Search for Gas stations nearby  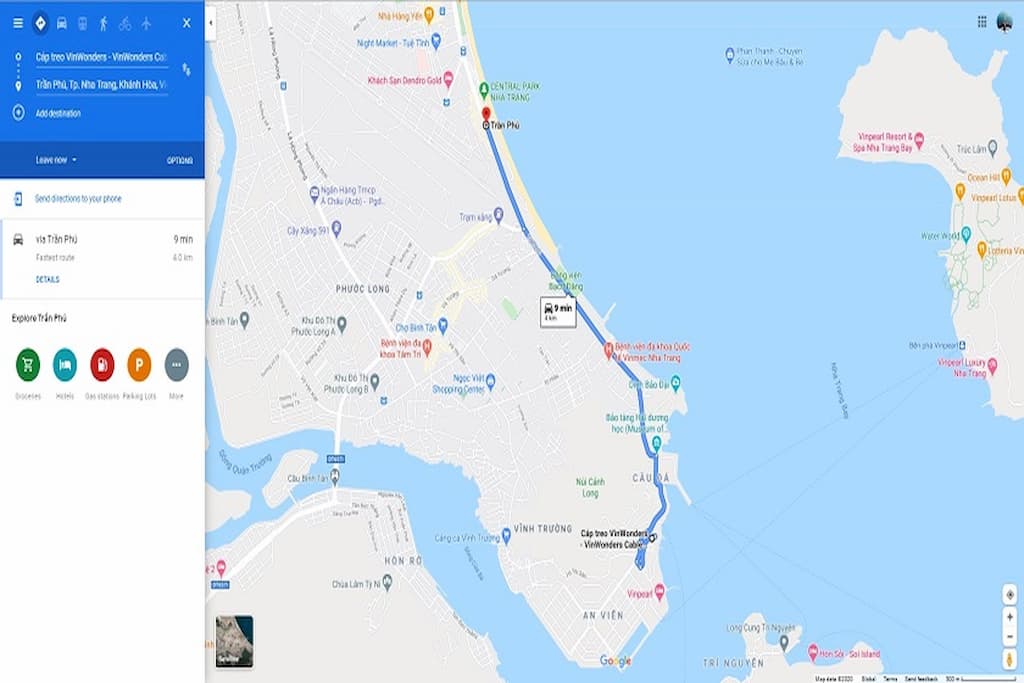click(102, 364)
